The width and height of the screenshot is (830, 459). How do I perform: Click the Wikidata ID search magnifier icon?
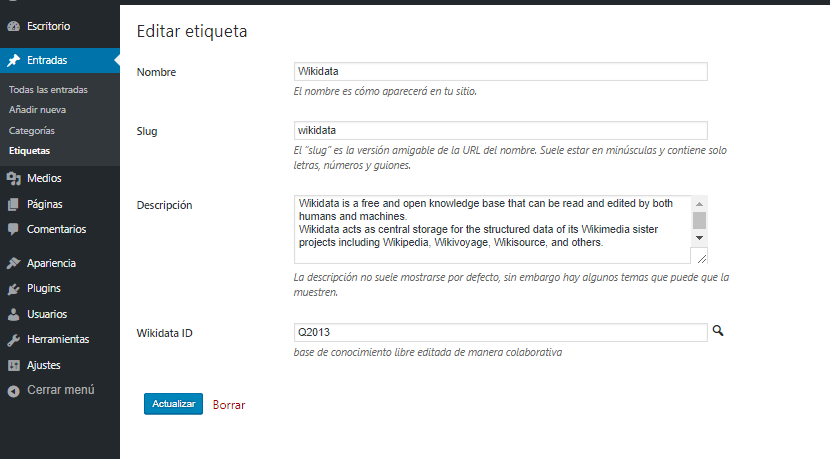coord(718,331)
